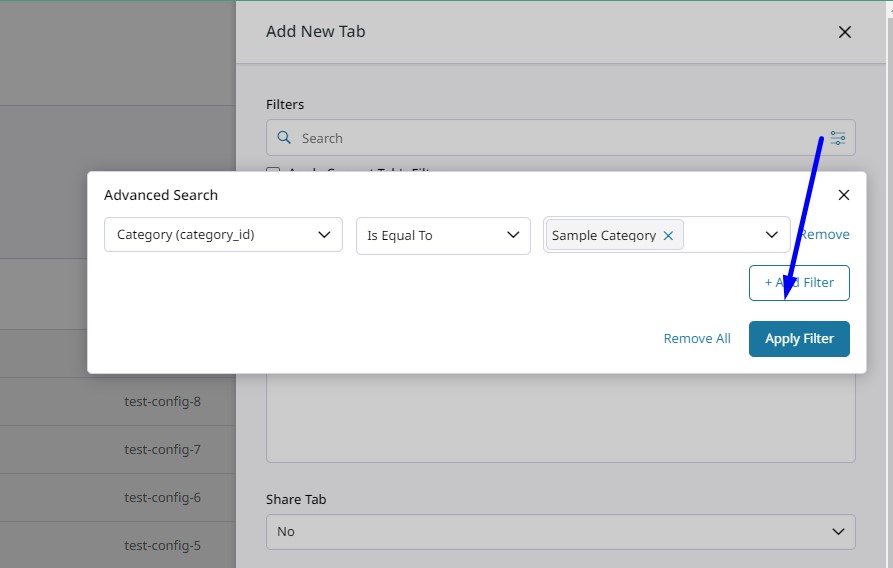Expand the filter value dropdown chevron
This screenshot has width=893, height=568.
(x=771, y=235)
